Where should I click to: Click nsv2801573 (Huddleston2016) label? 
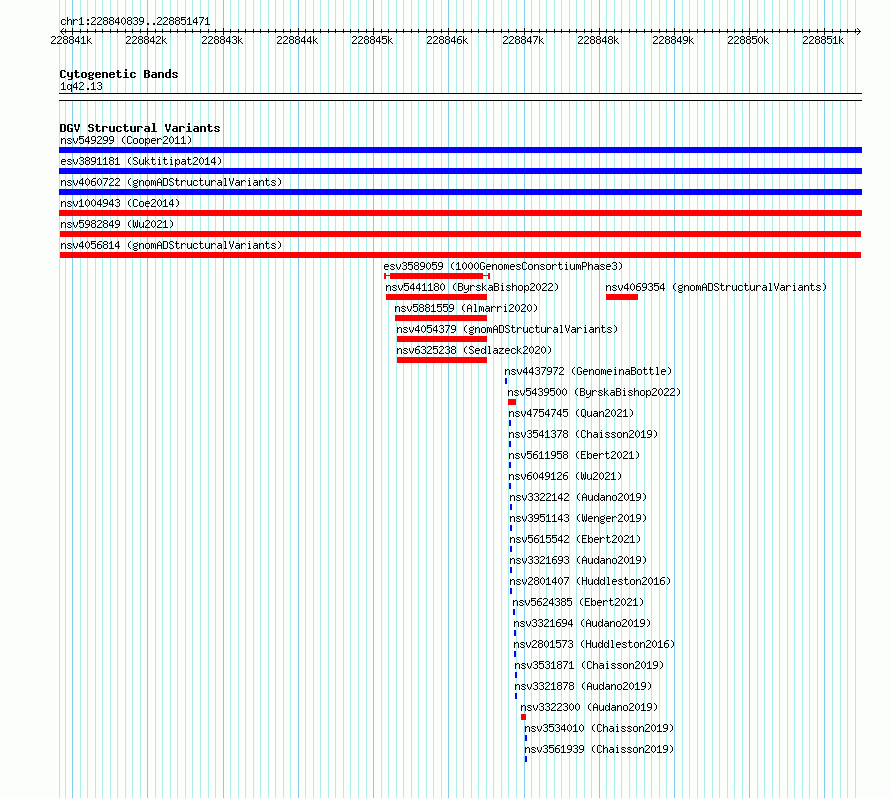pyautogui.click(x=594, y=644)
